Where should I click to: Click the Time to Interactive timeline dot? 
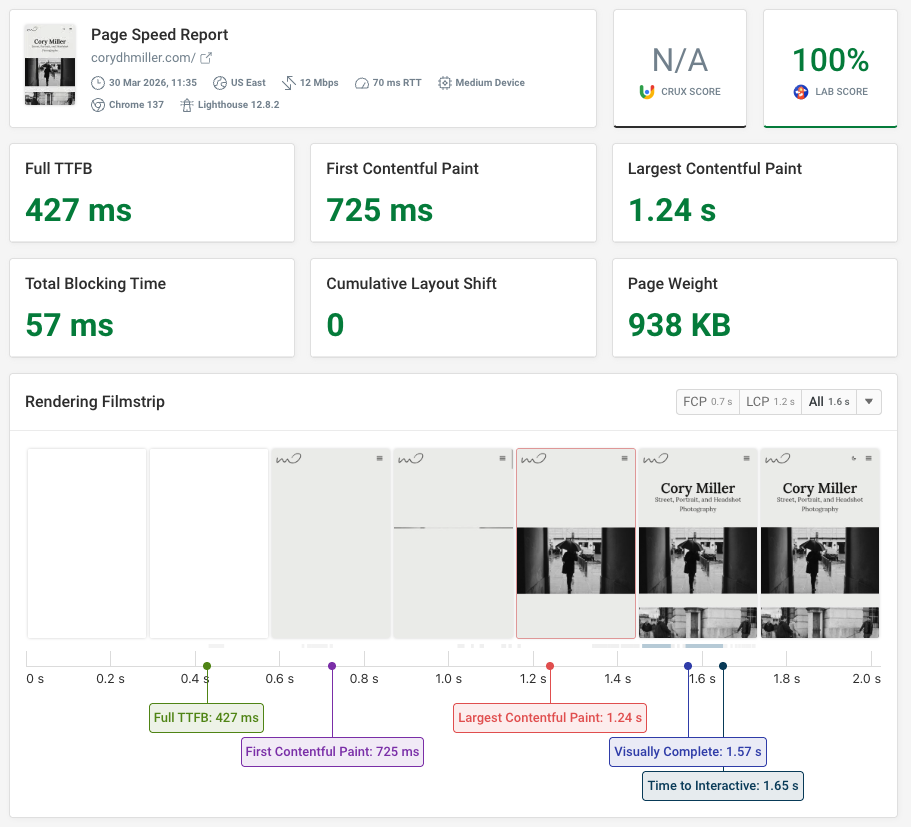(722, 665)
